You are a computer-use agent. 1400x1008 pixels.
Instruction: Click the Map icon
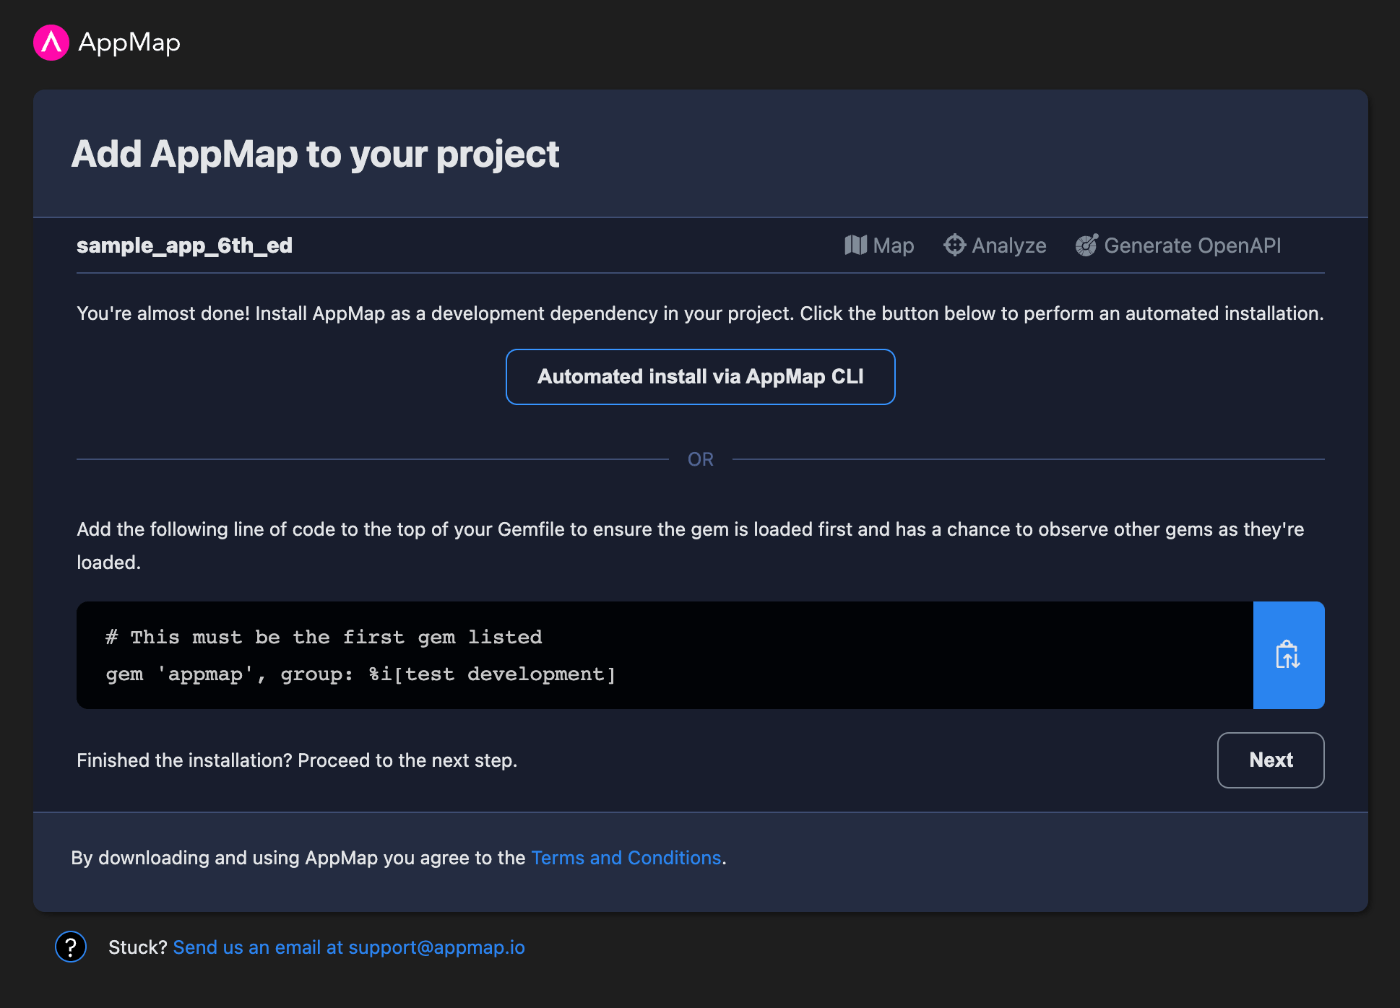(x=856, y=245)
